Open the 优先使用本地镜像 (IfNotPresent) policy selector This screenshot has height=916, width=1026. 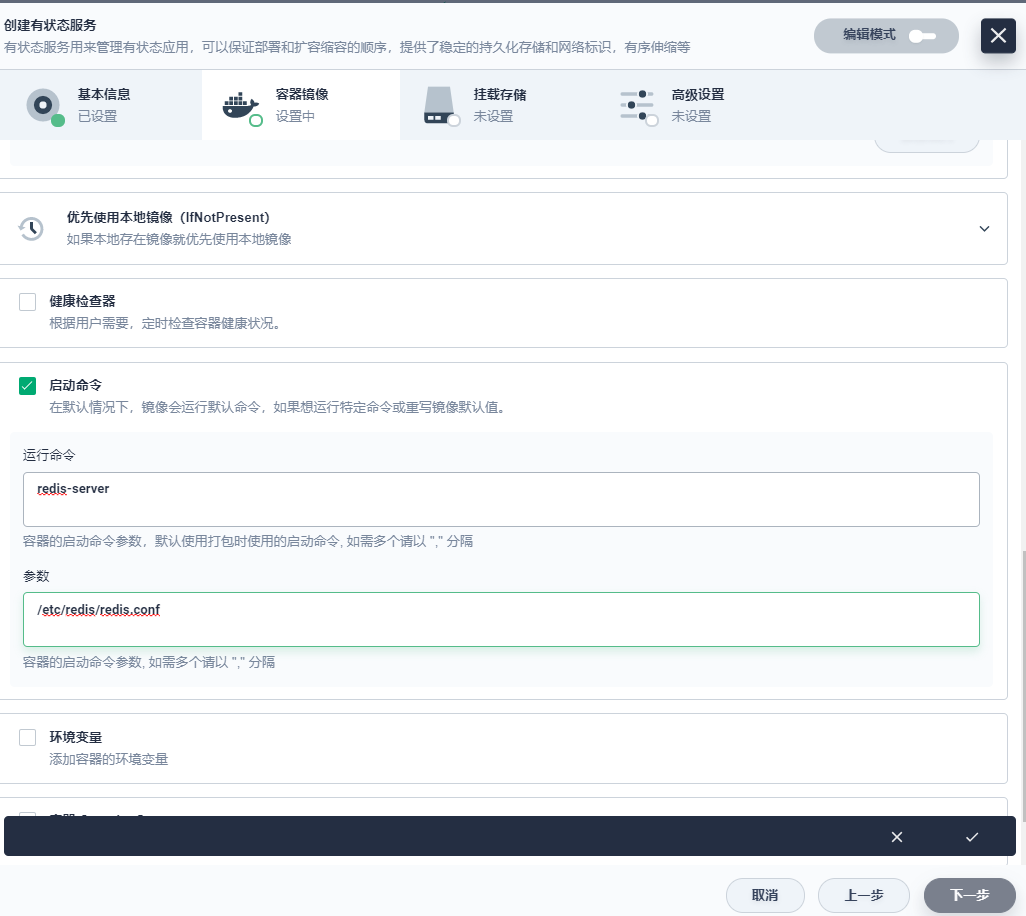pyautogui.click(x=503, y=228)
